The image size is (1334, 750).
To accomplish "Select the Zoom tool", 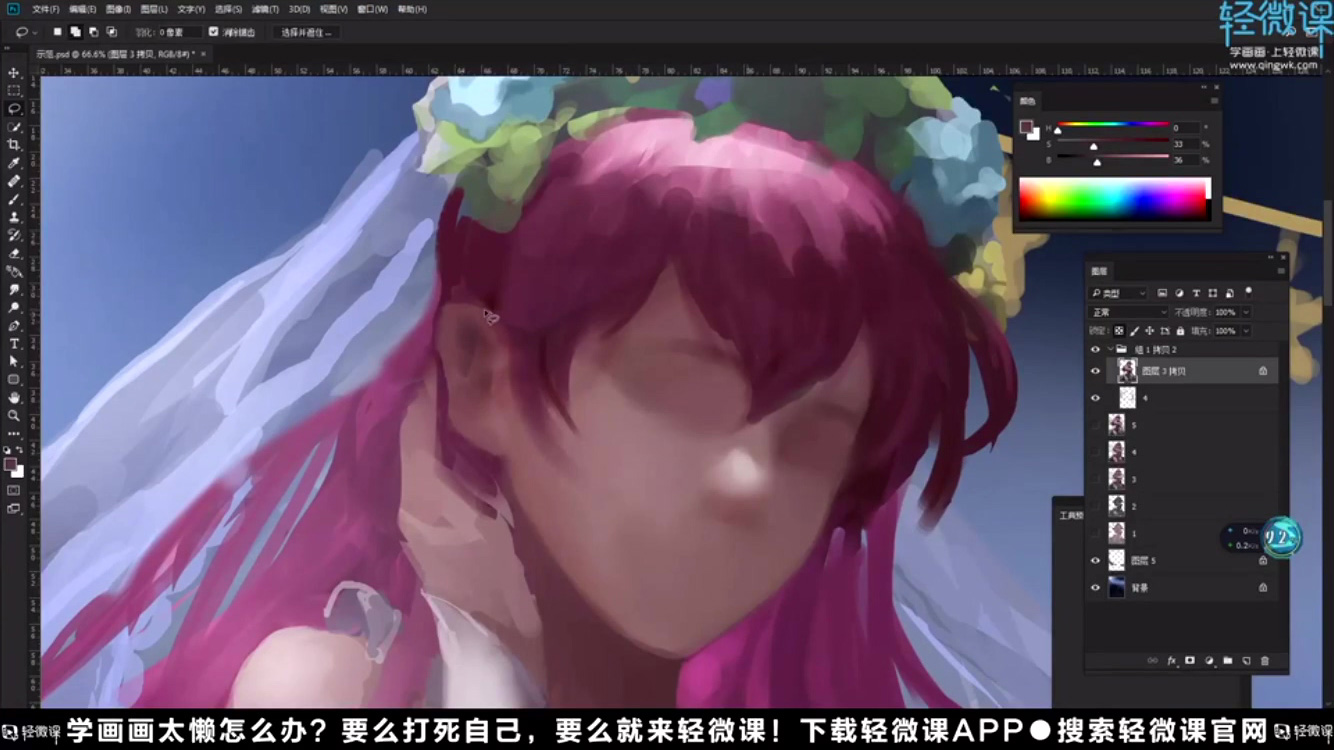I will (14, 416).
